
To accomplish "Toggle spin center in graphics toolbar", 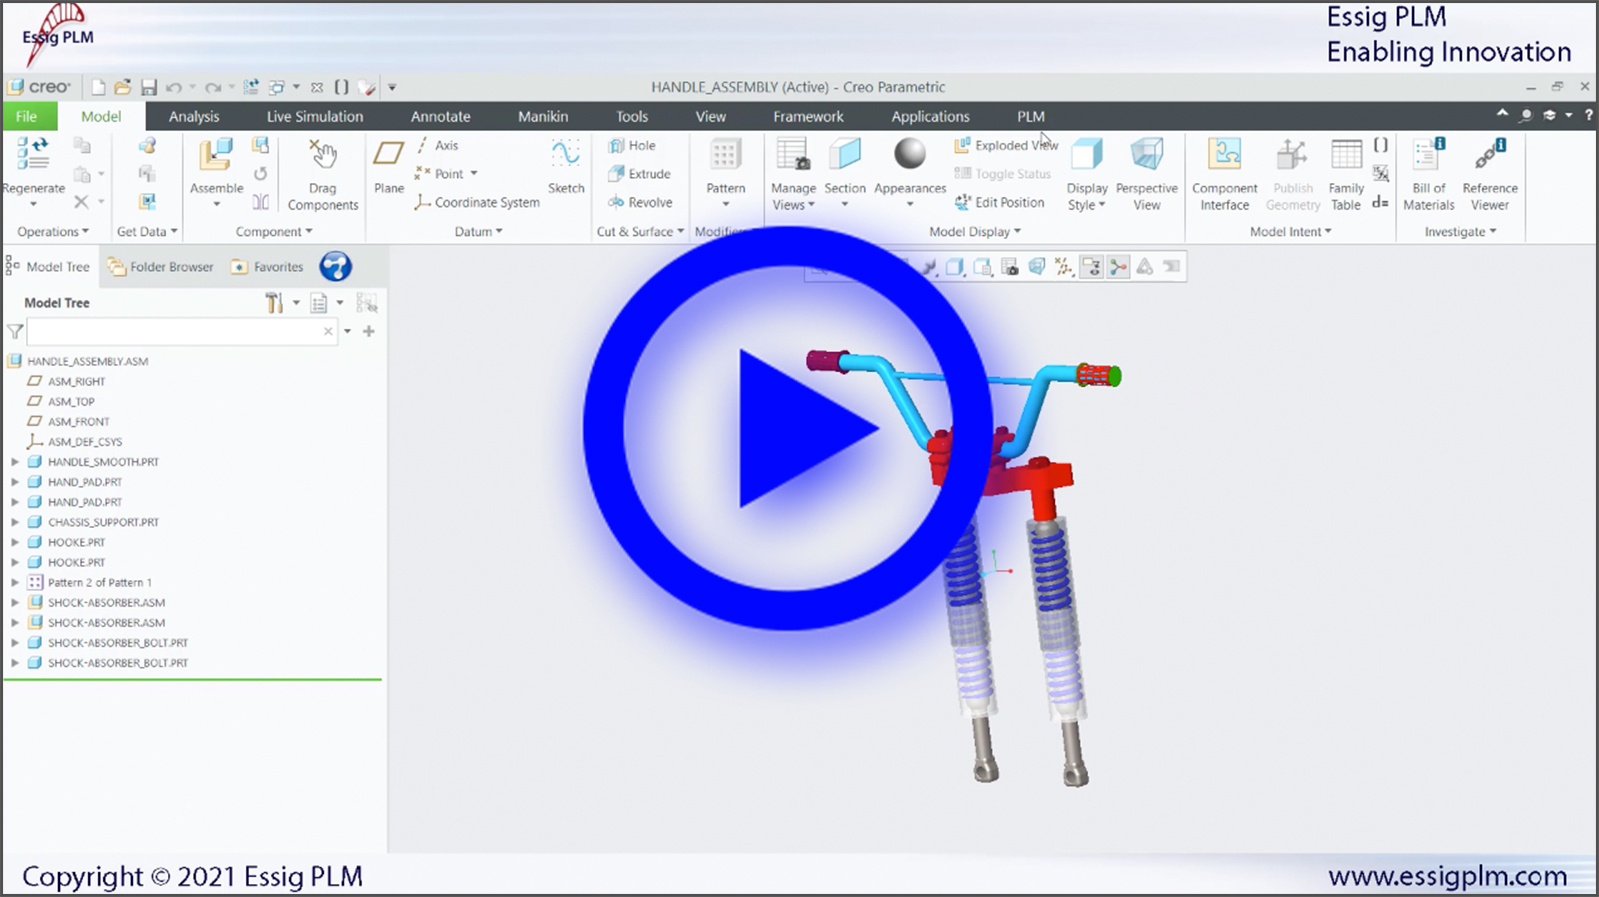I will pyautogui.click(x=1118, y=267).
